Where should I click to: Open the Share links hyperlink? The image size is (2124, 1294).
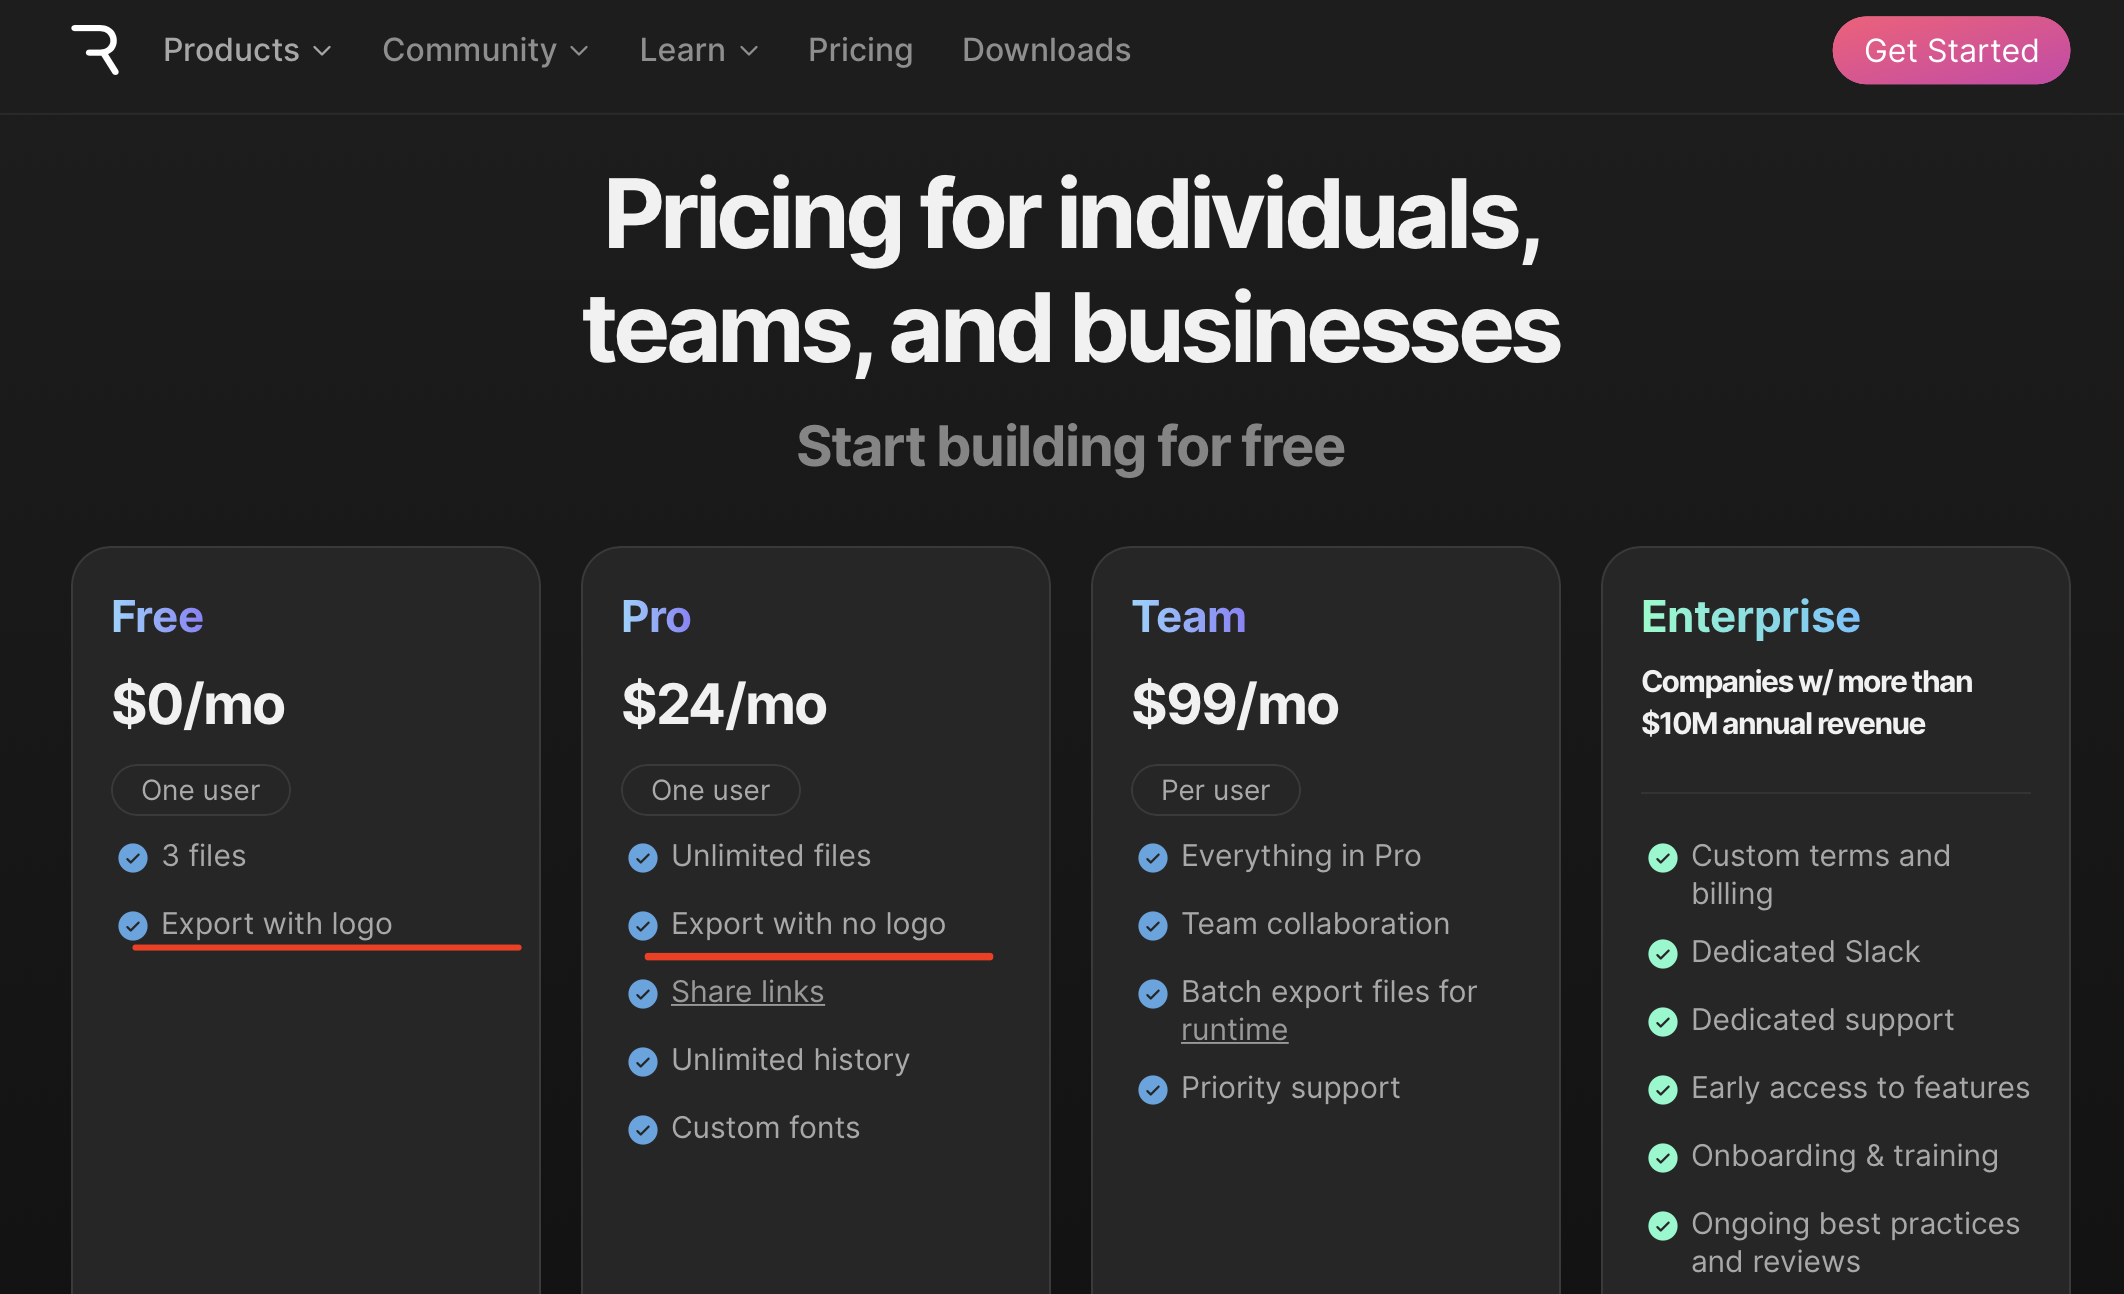coord(747,991)
